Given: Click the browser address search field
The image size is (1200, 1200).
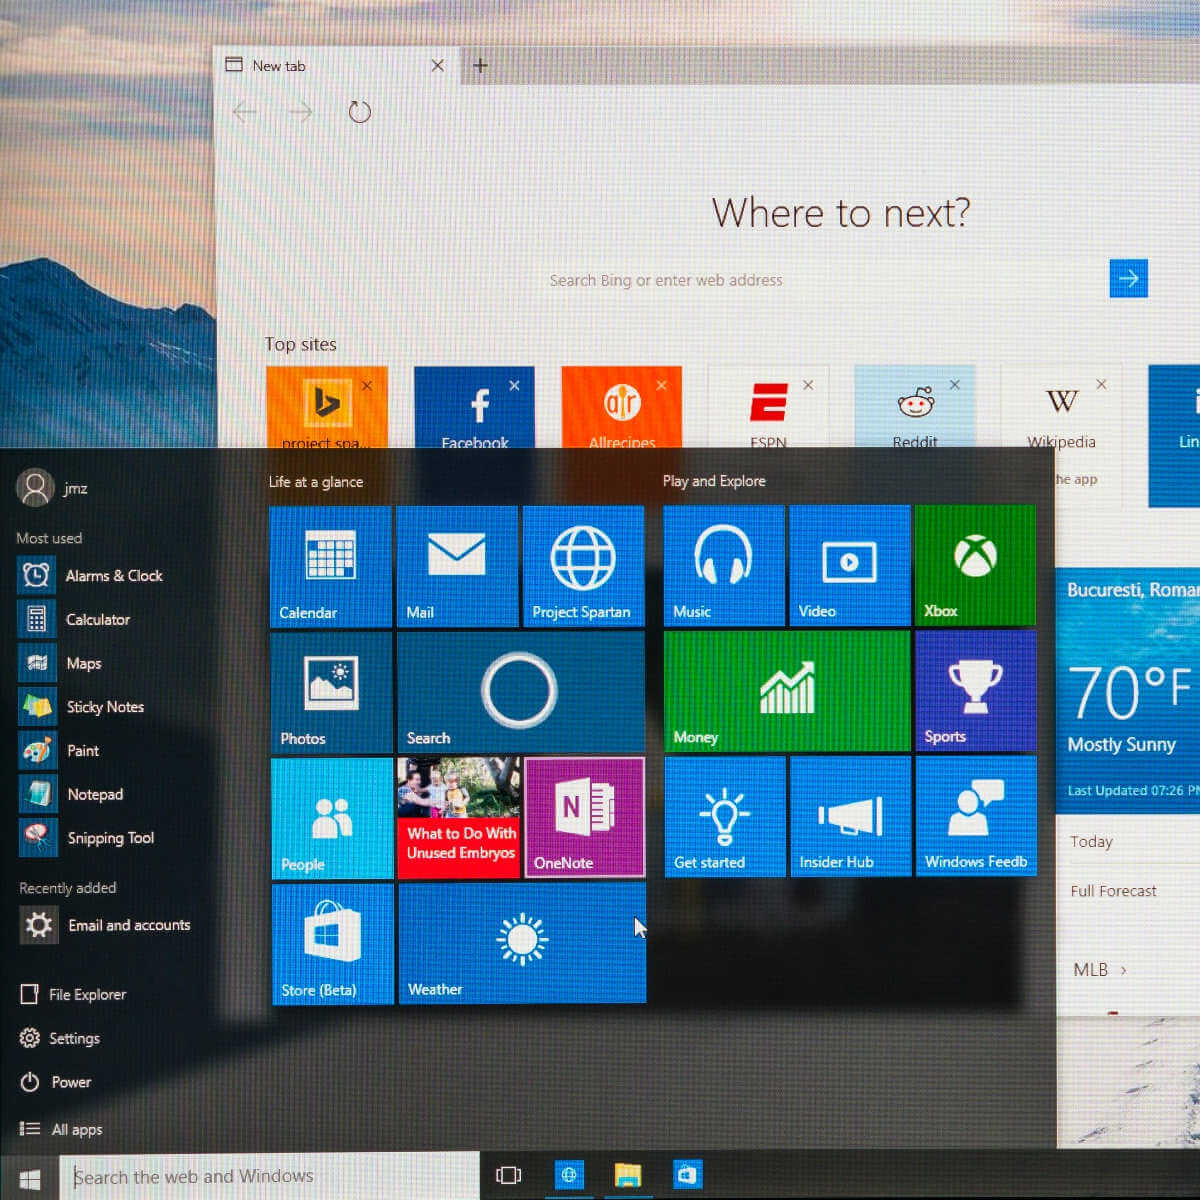Looking at the screenshot, I should (x=825, y=280).
